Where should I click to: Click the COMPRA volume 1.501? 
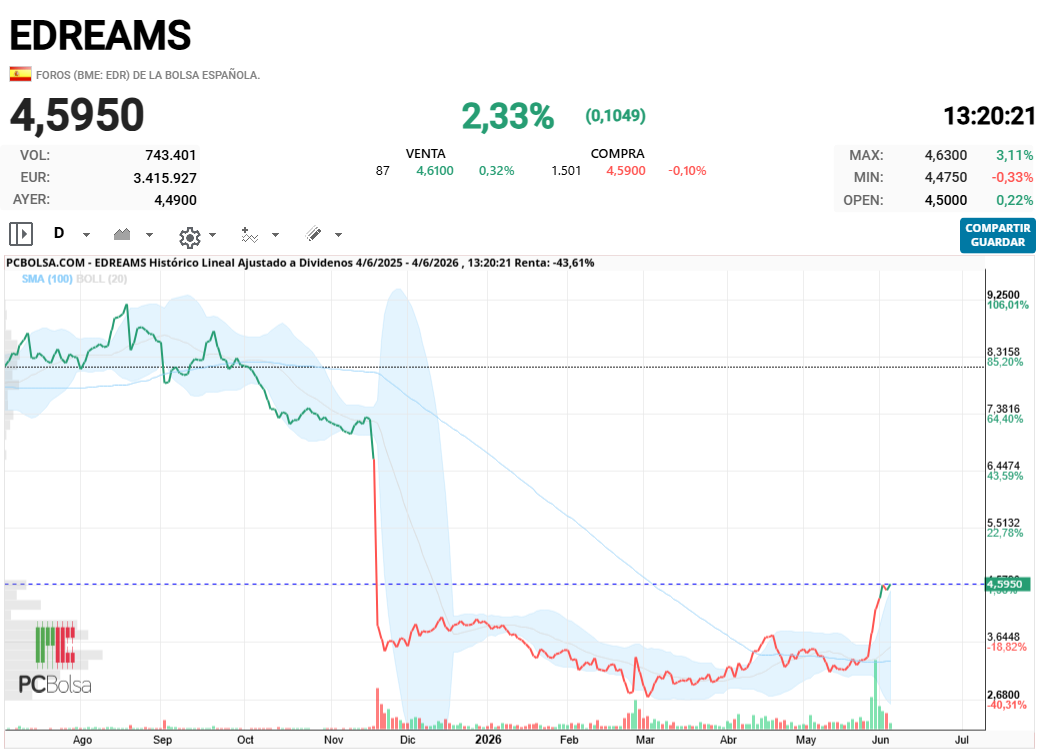point(566,171)
